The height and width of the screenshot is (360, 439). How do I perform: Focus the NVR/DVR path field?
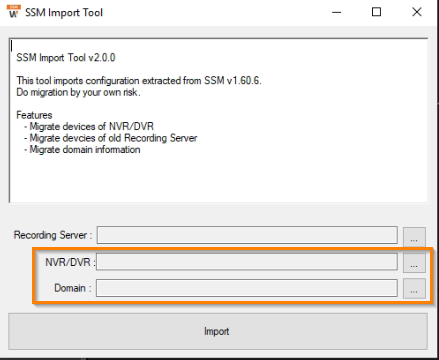coord(247,262)
